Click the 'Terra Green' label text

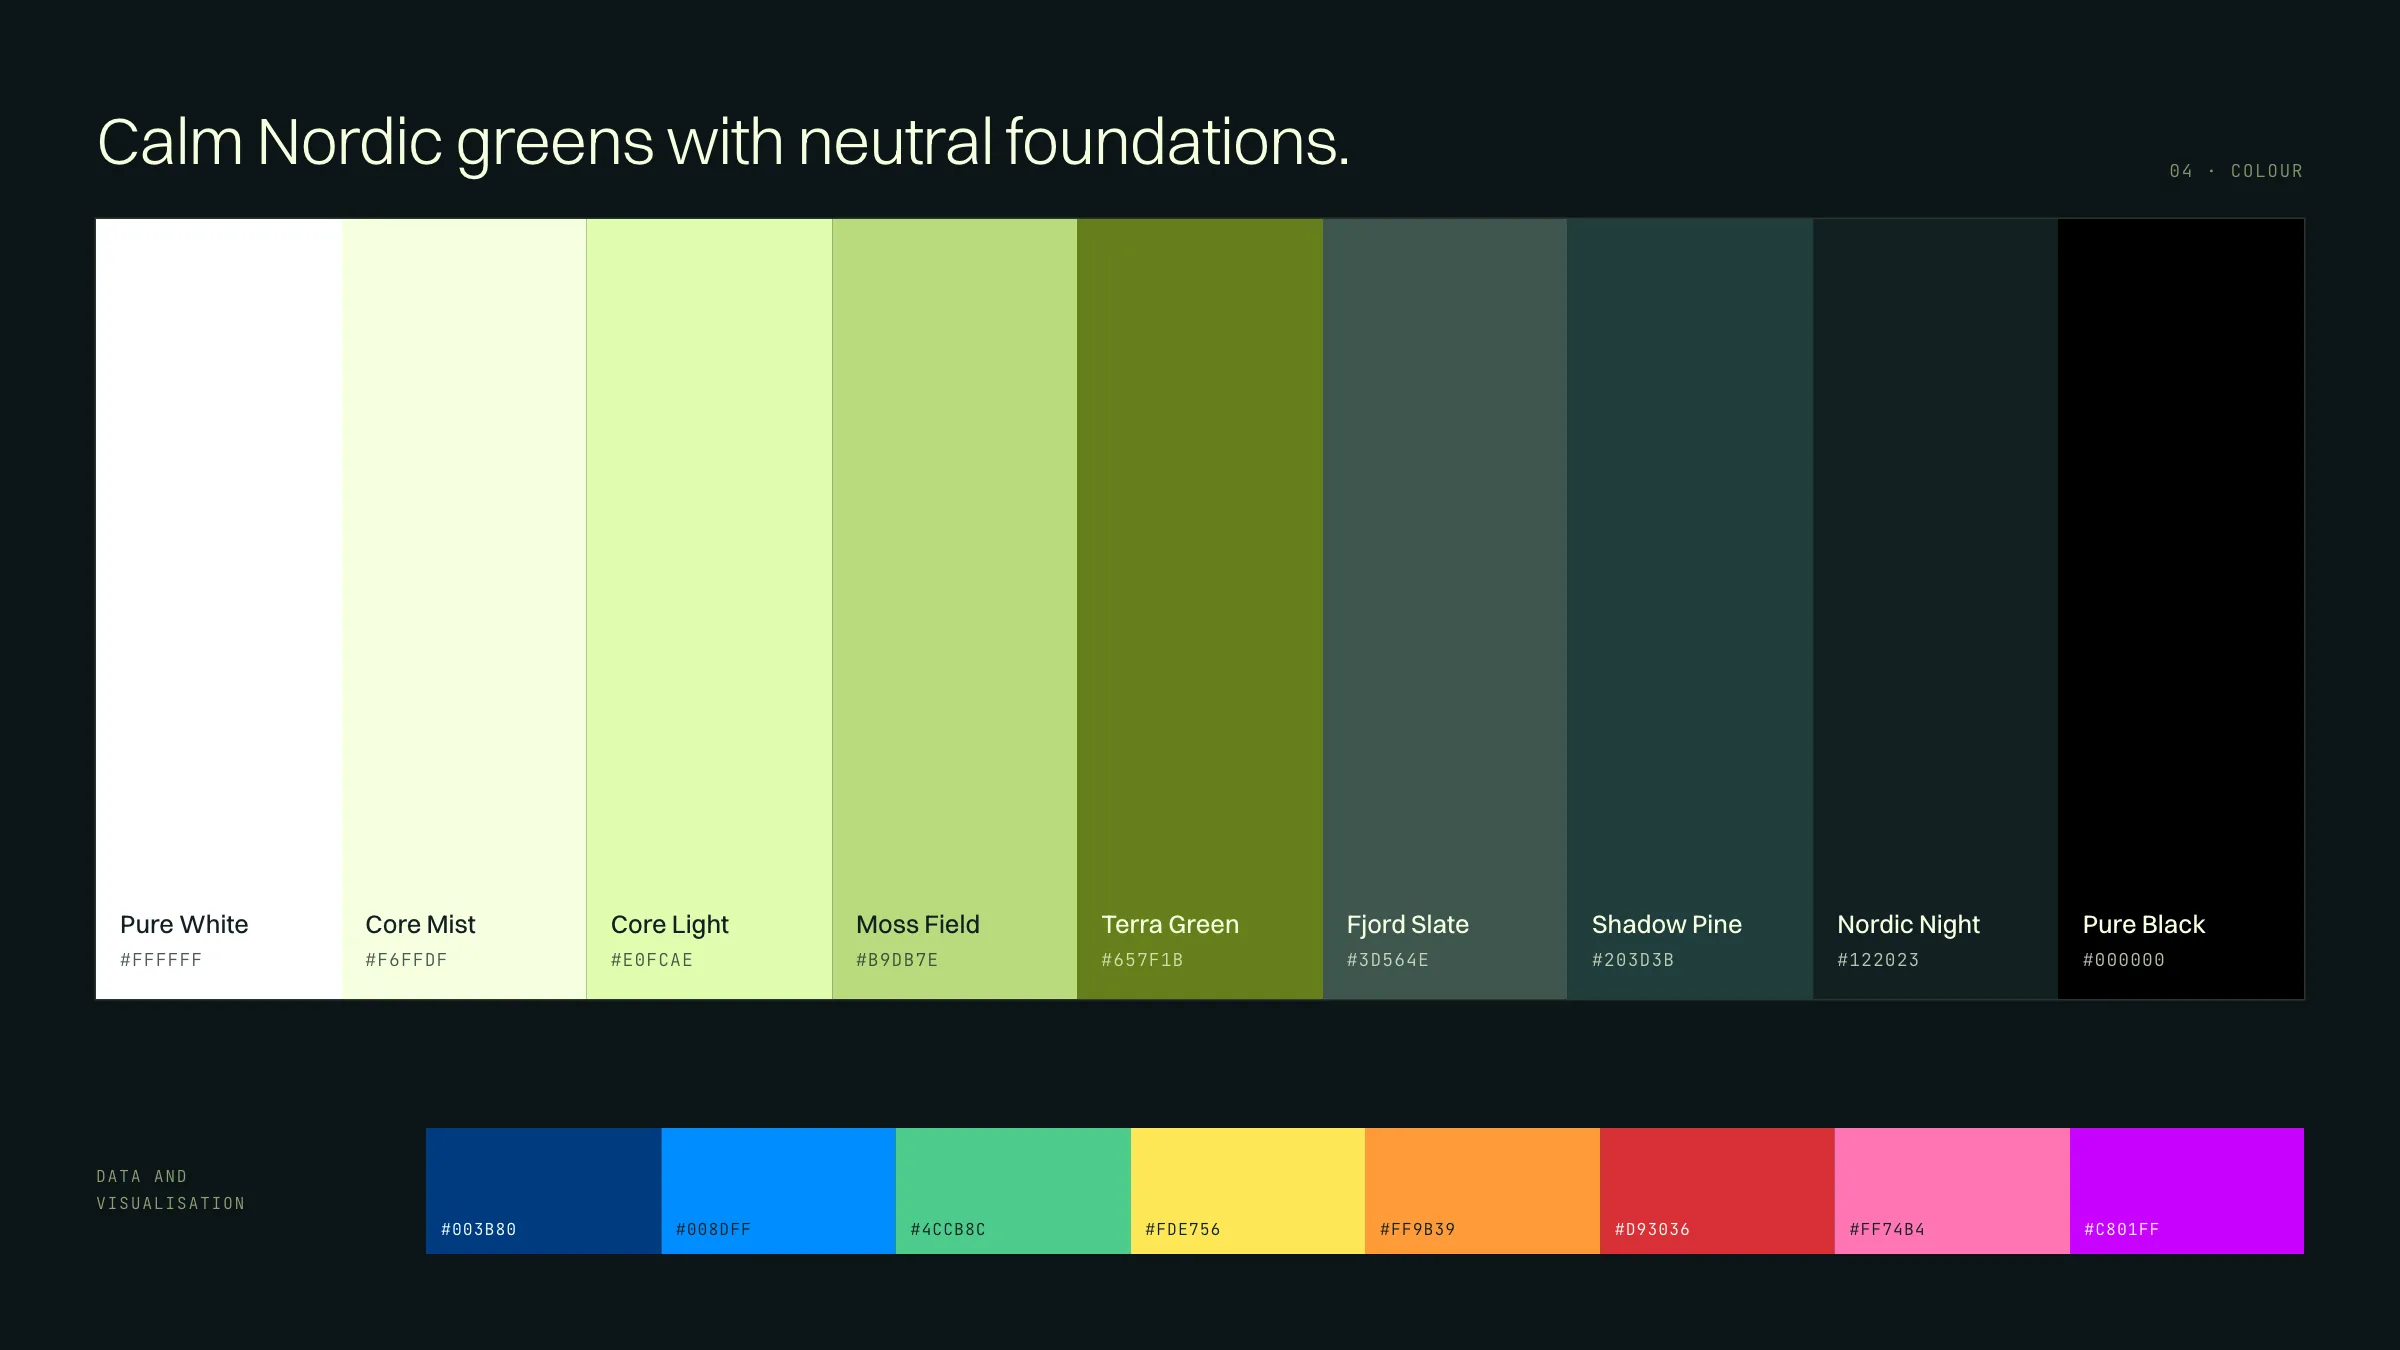click(1170, 925)
